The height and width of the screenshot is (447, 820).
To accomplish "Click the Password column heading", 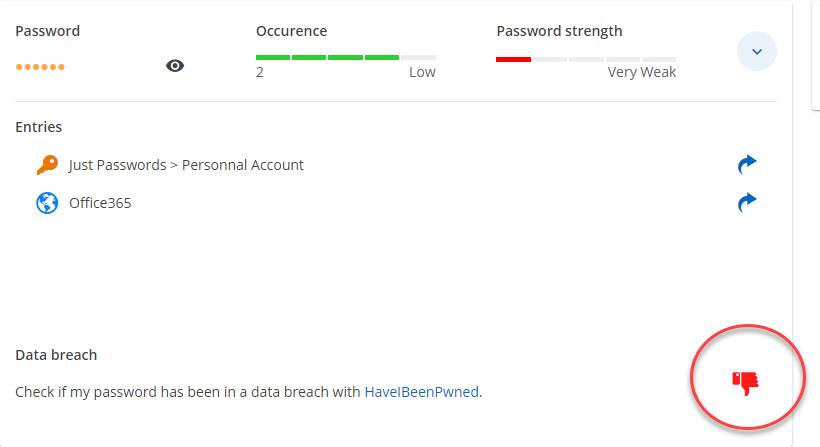I will point(48,31).
